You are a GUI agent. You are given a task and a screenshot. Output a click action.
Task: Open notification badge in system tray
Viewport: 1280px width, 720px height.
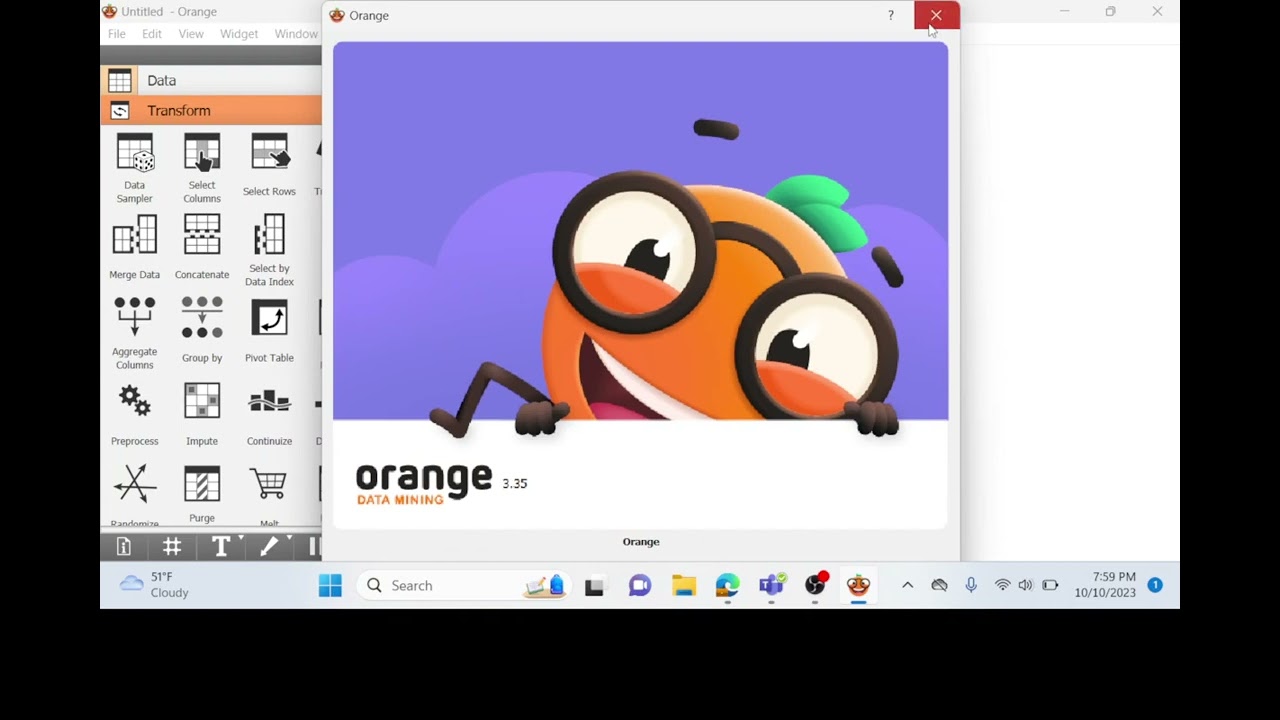tap(1155, 585)
